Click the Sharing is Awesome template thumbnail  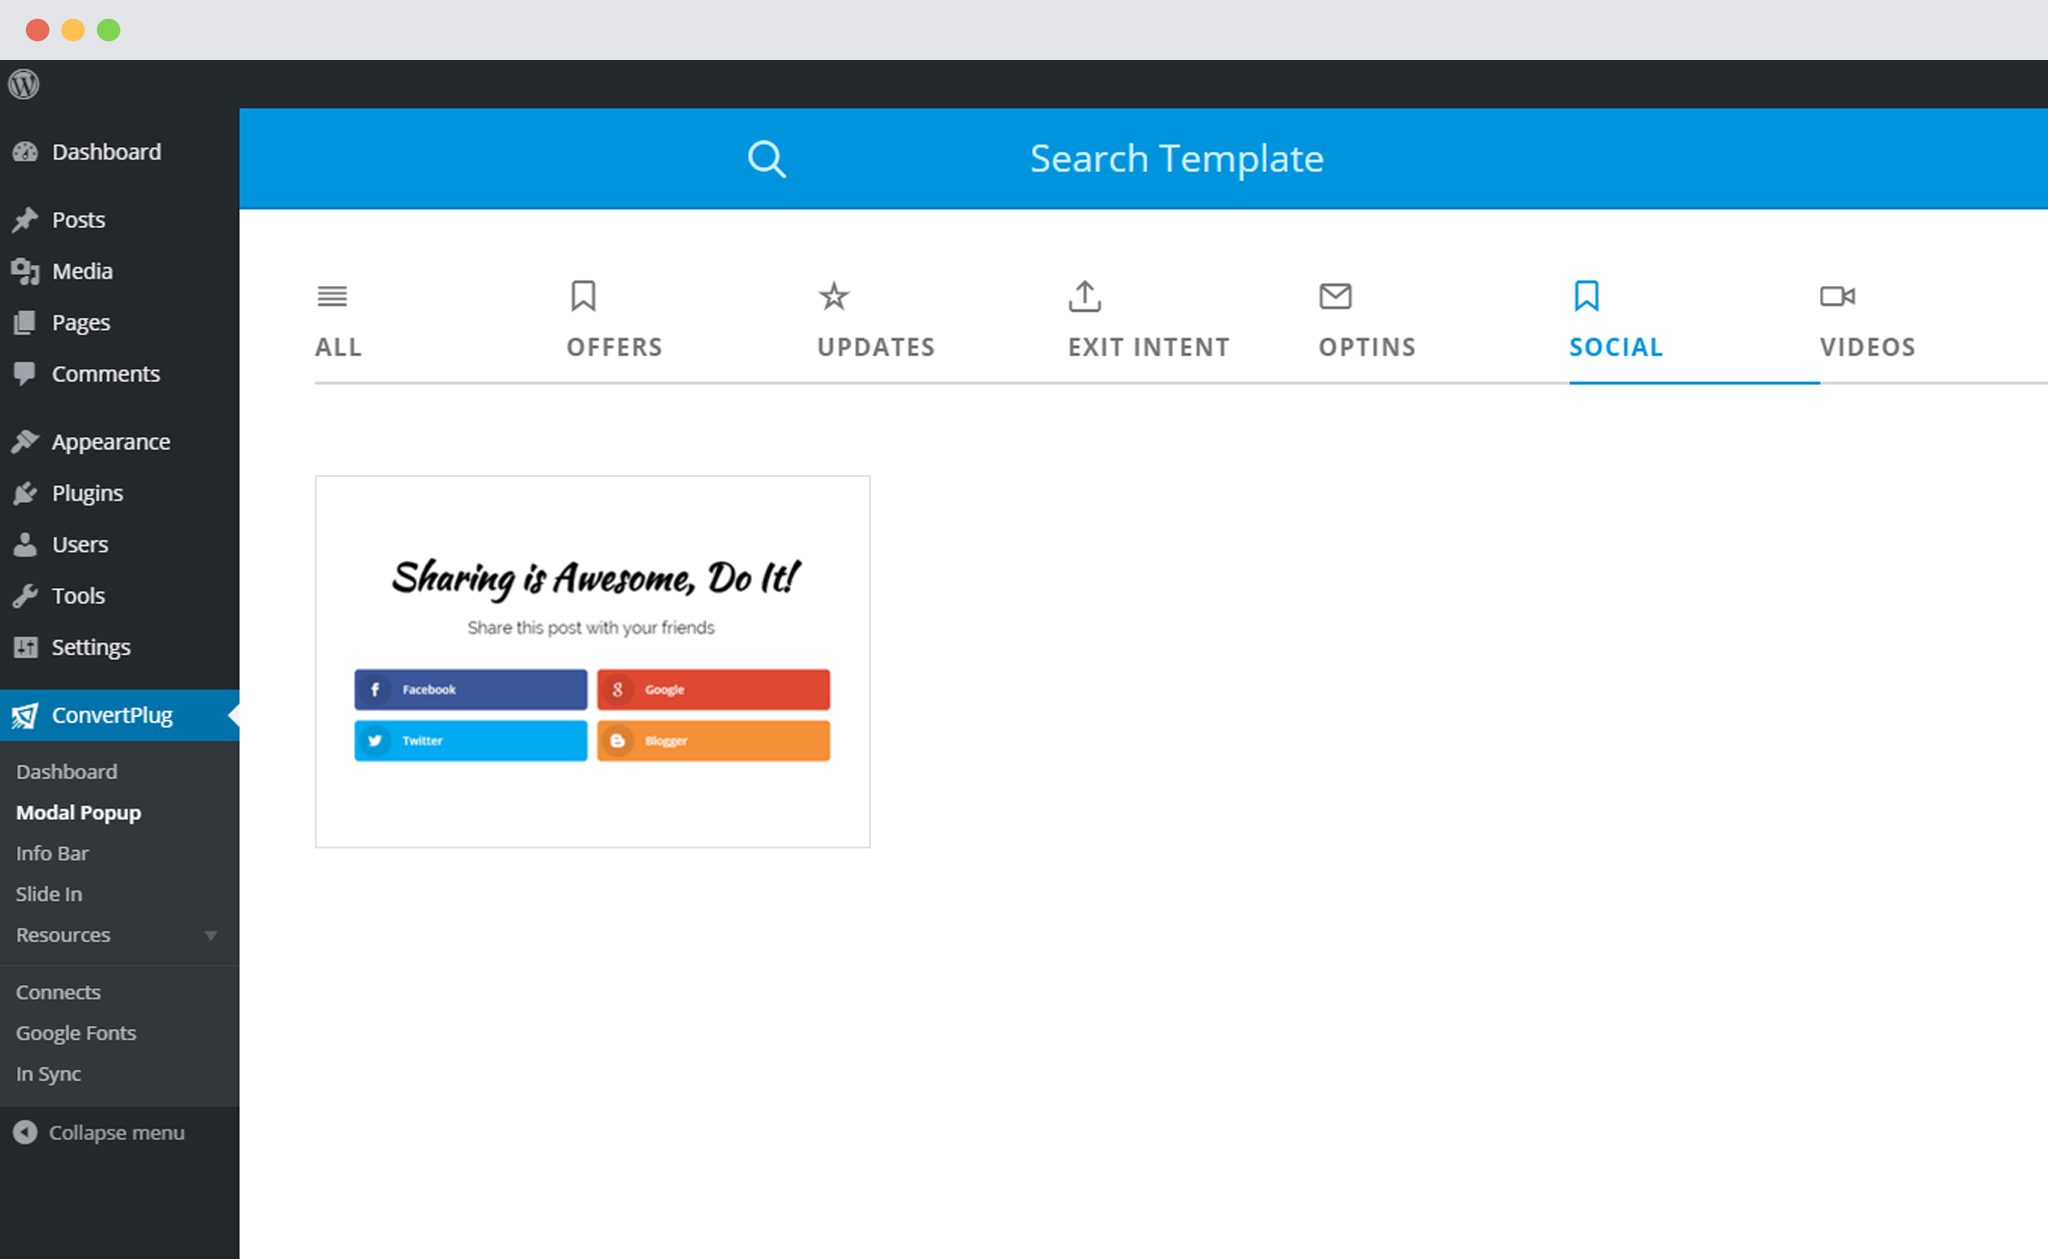tap(591, 661)
